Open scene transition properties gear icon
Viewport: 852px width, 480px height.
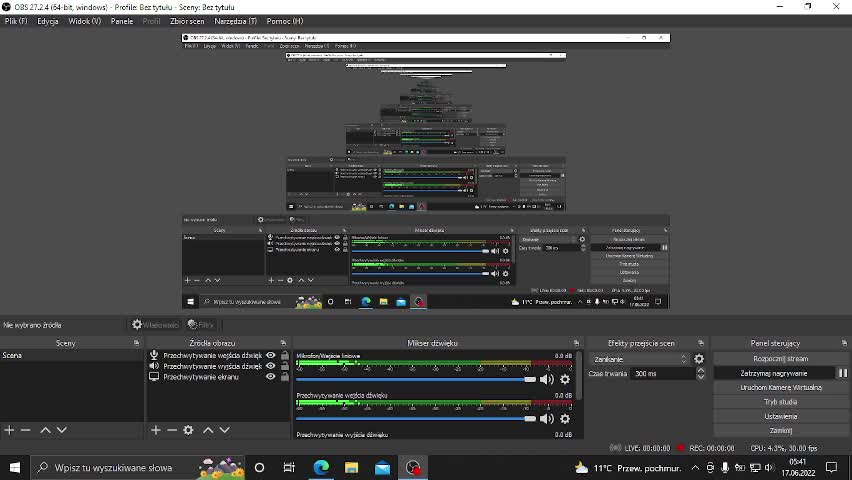click(699, 359)
